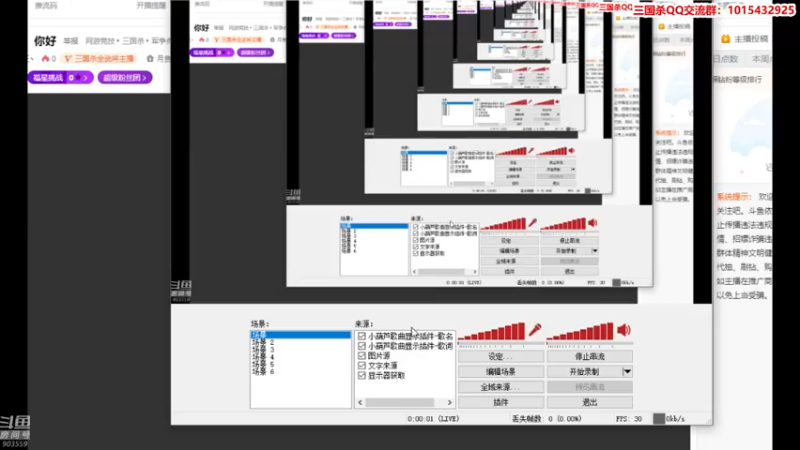Toggle 小葫芦歌曲显示插件-歌名 source checkbox in main panel
The image size is (800, 450).
pyautogui.click(x=362, y=336)
